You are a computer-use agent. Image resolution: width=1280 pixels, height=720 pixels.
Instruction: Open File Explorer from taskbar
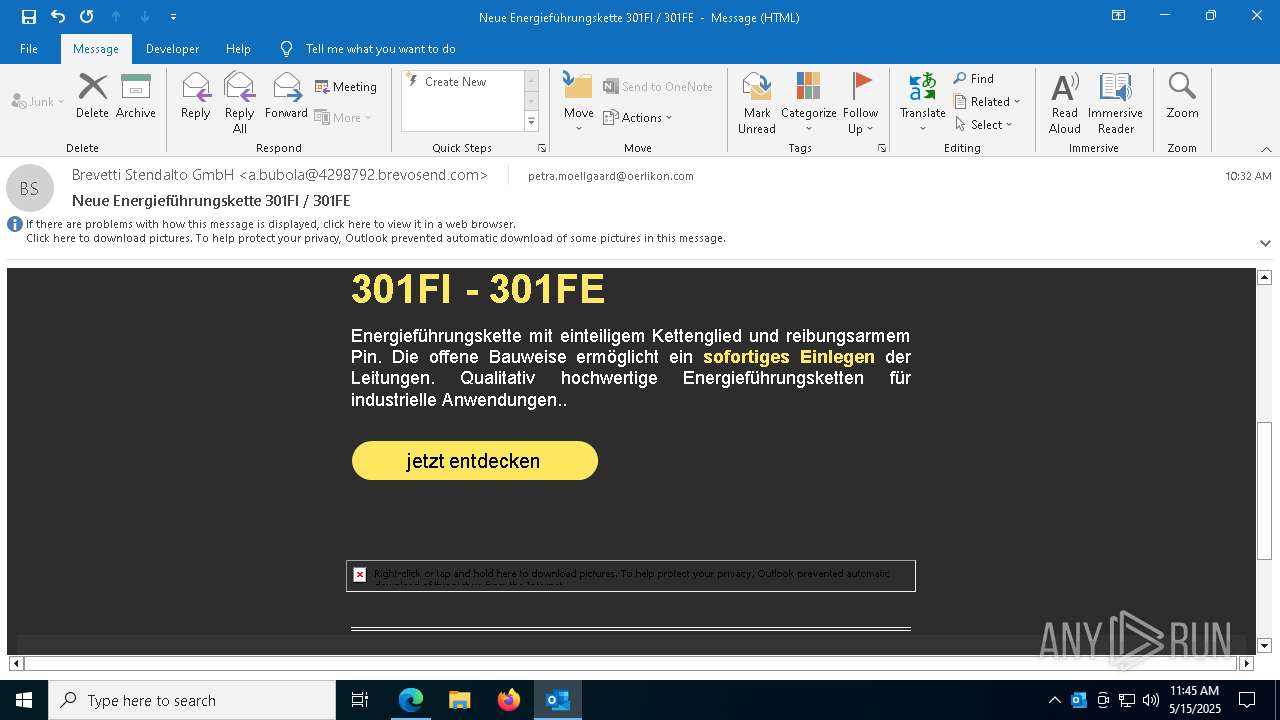[x=460, y=700]
